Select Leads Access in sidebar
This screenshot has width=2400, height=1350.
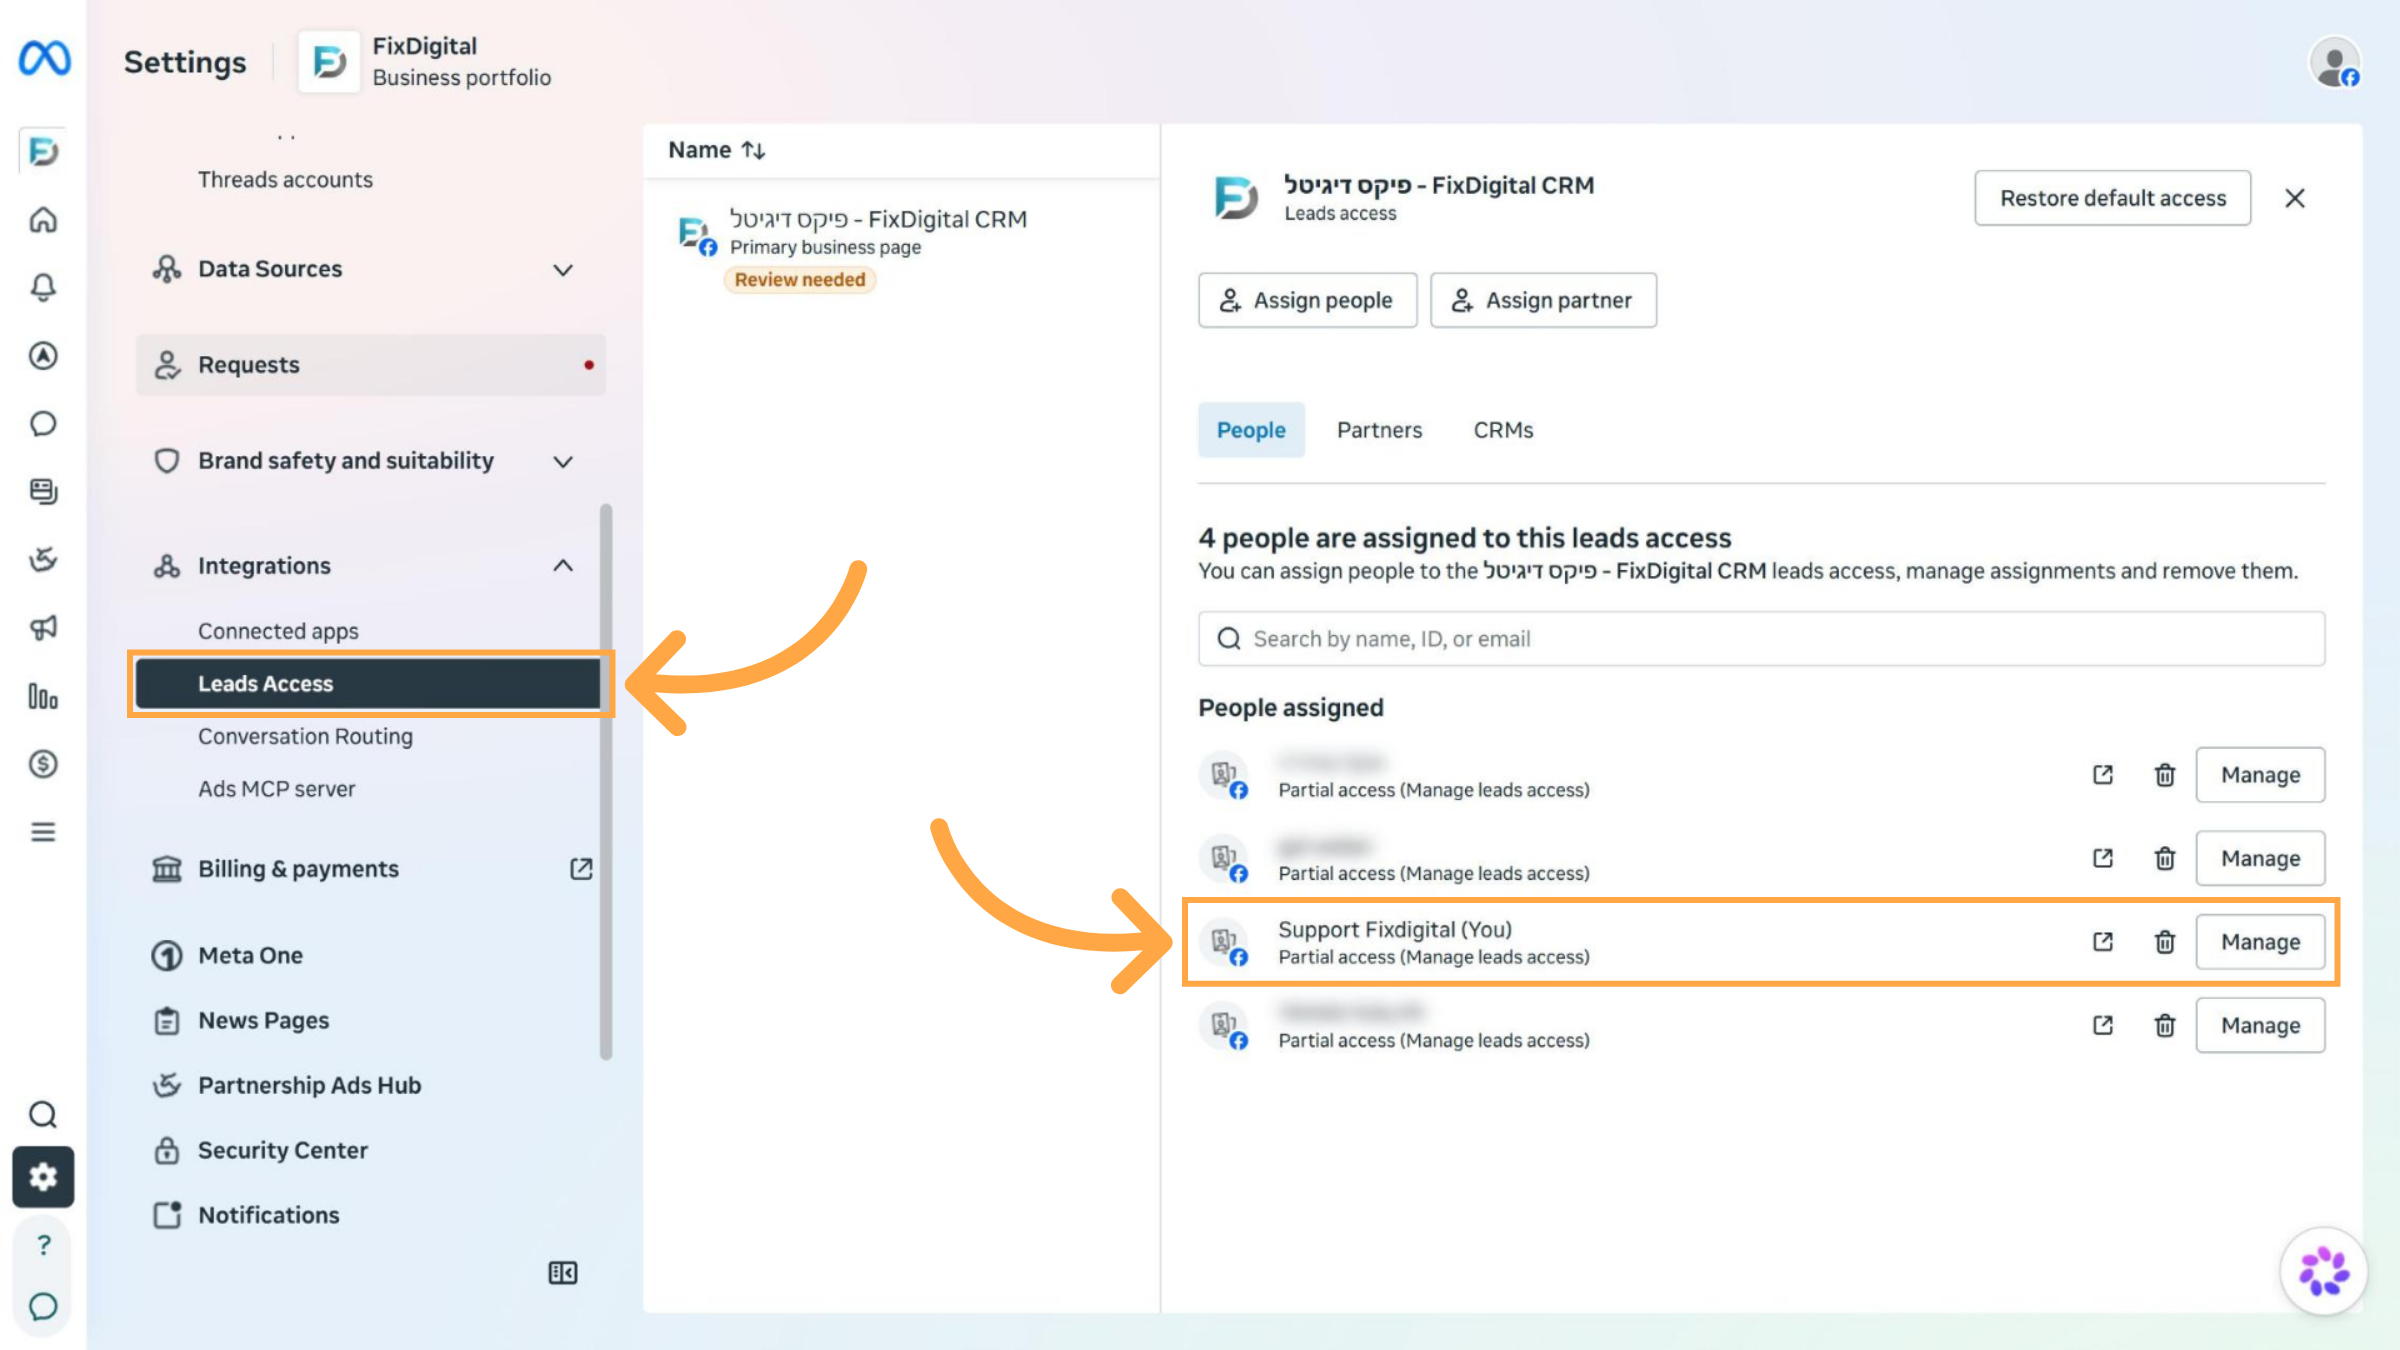pyautogui.click(x=368, y=684)
